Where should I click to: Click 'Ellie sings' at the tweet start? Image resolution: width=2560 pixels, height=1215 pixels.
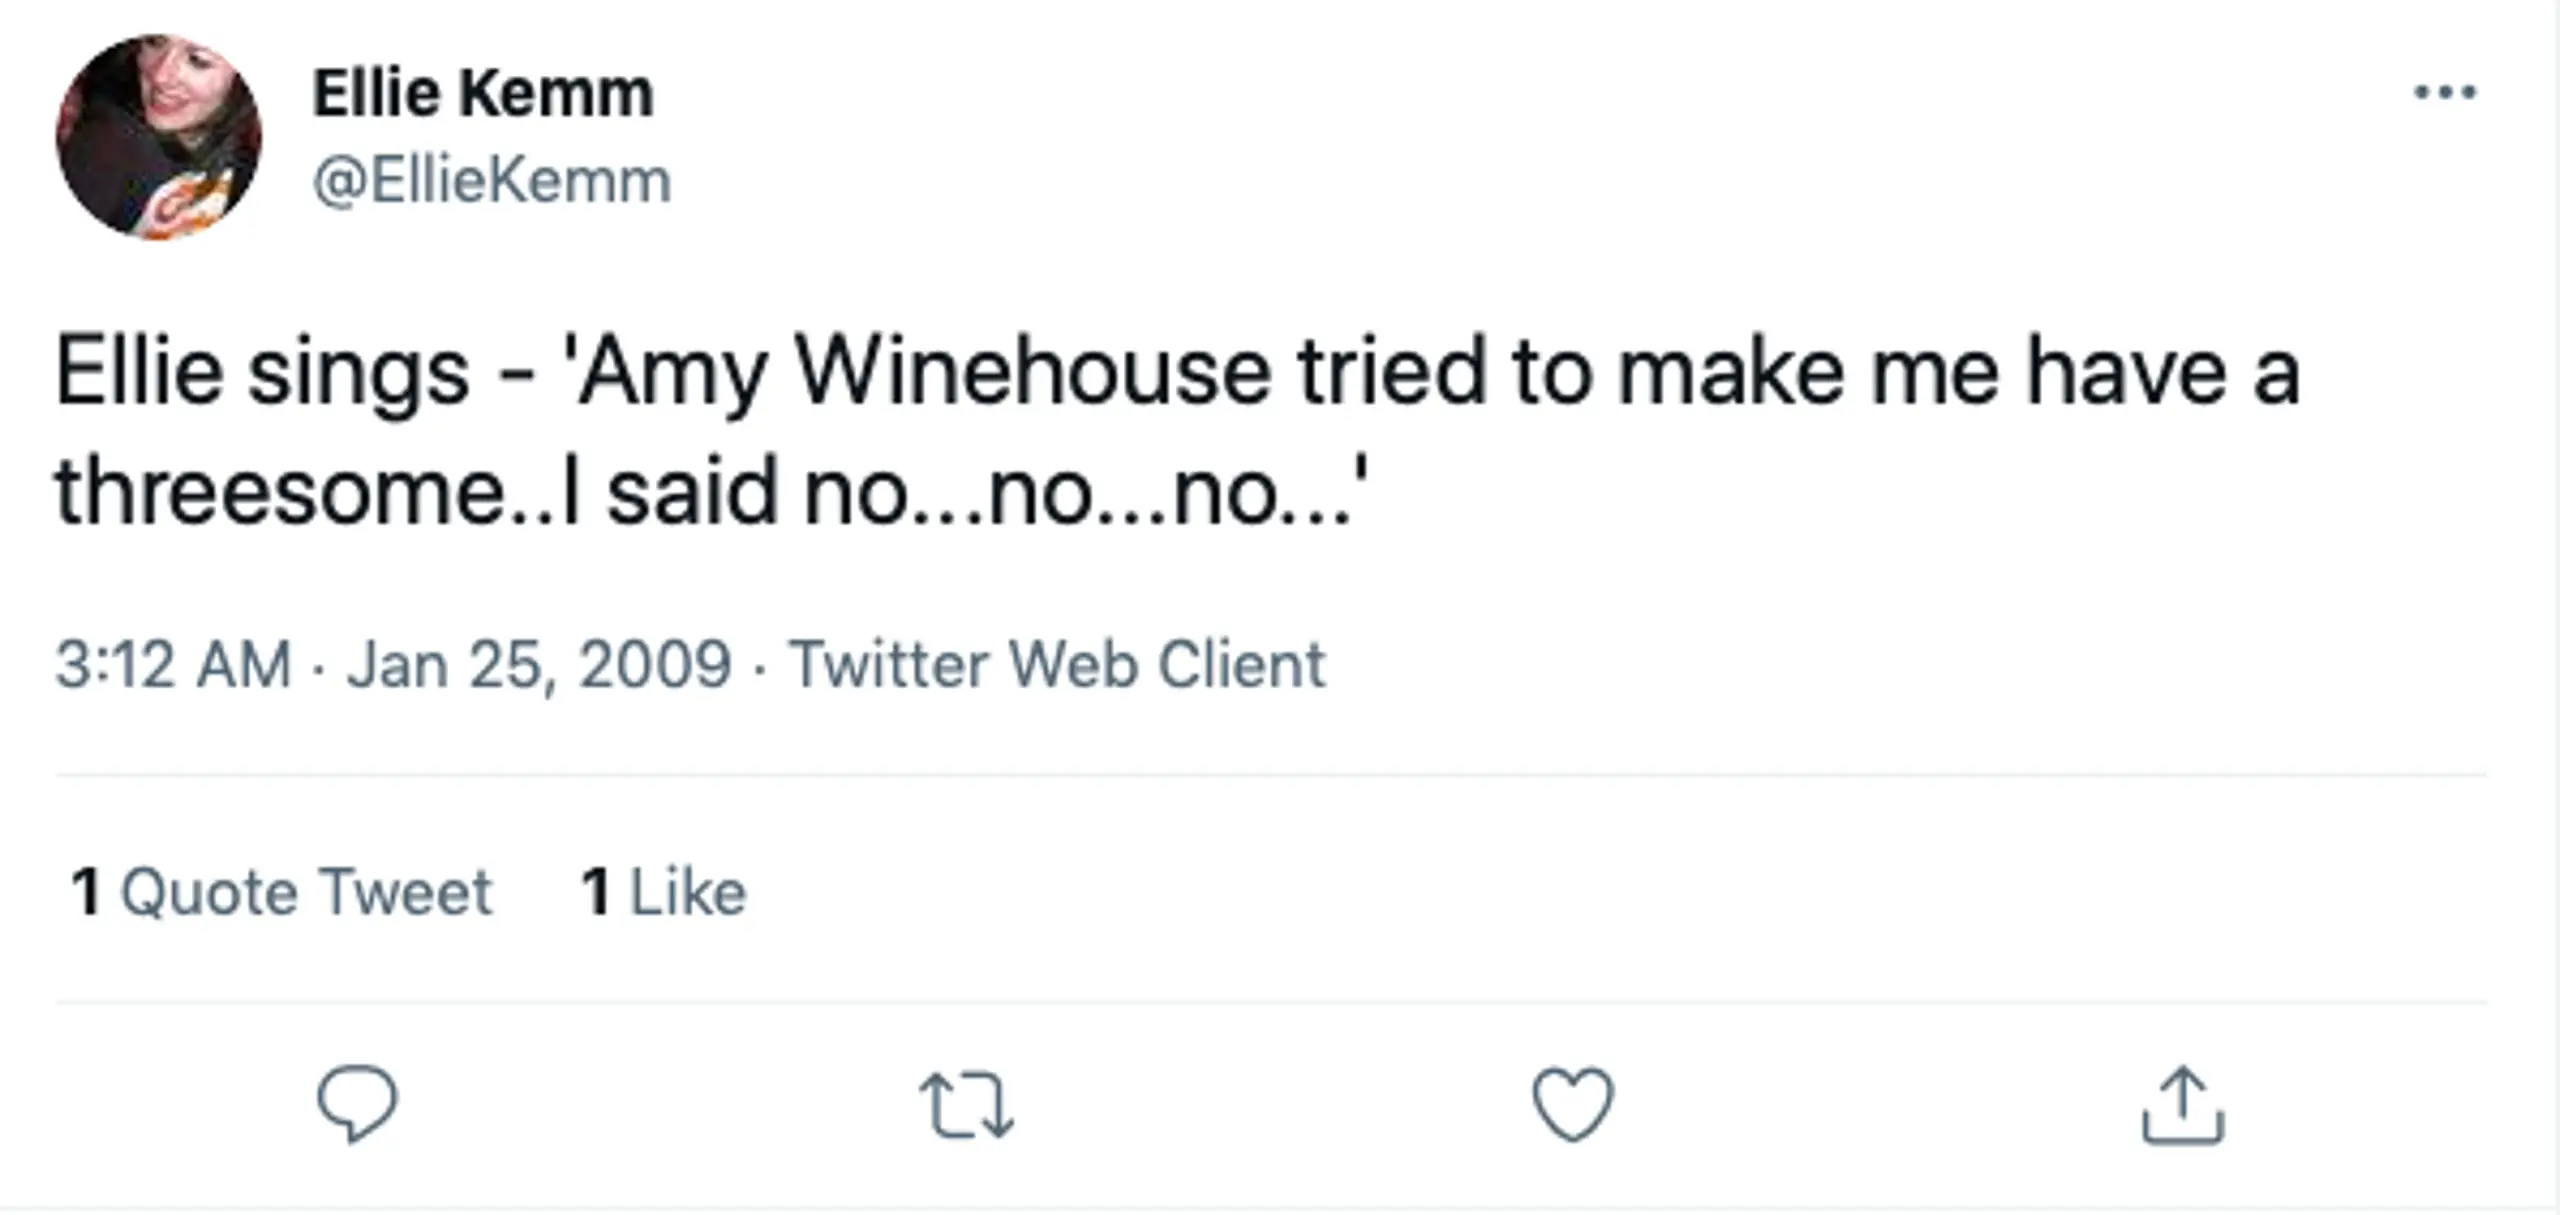tap(262, 372)
